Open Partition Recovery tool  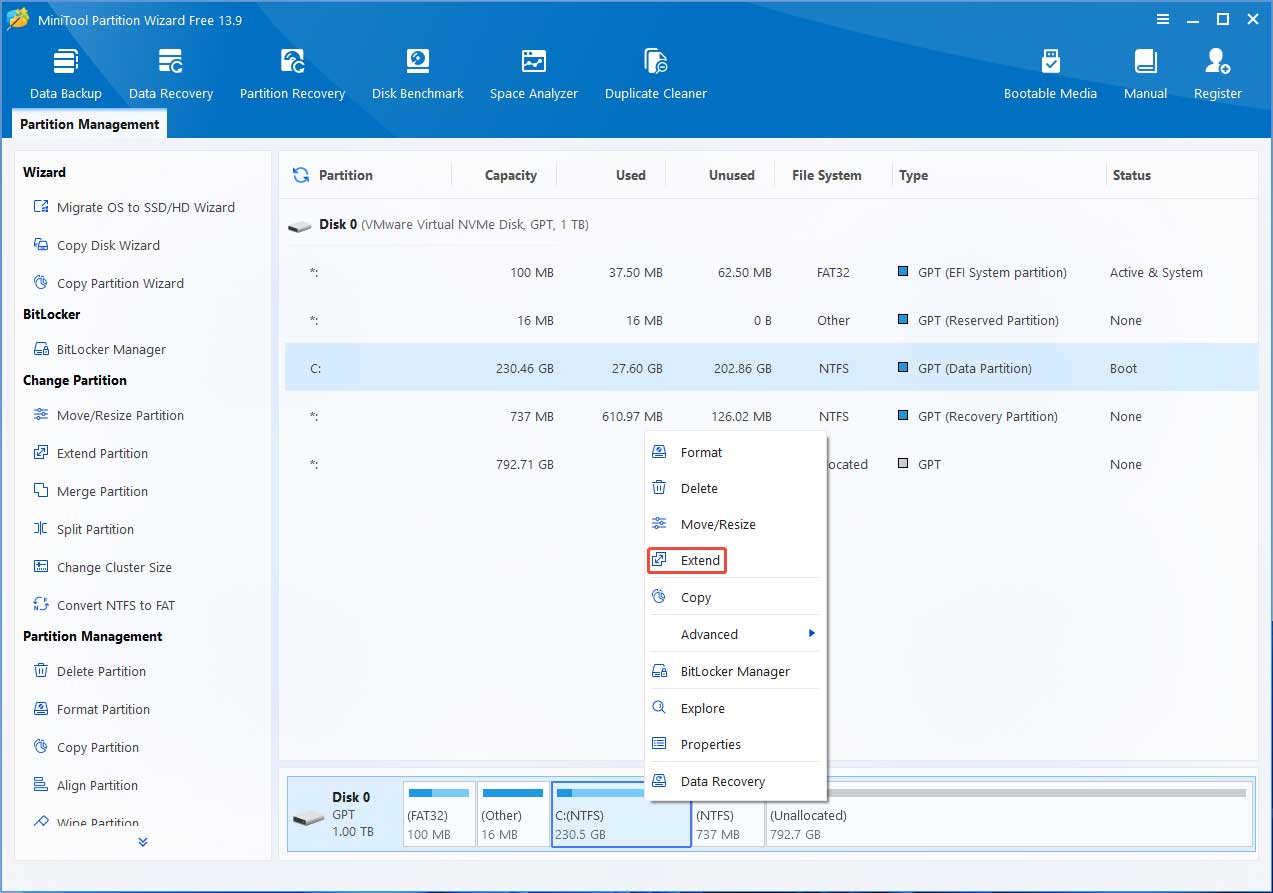pyautogui.click(x=292, y=74)
